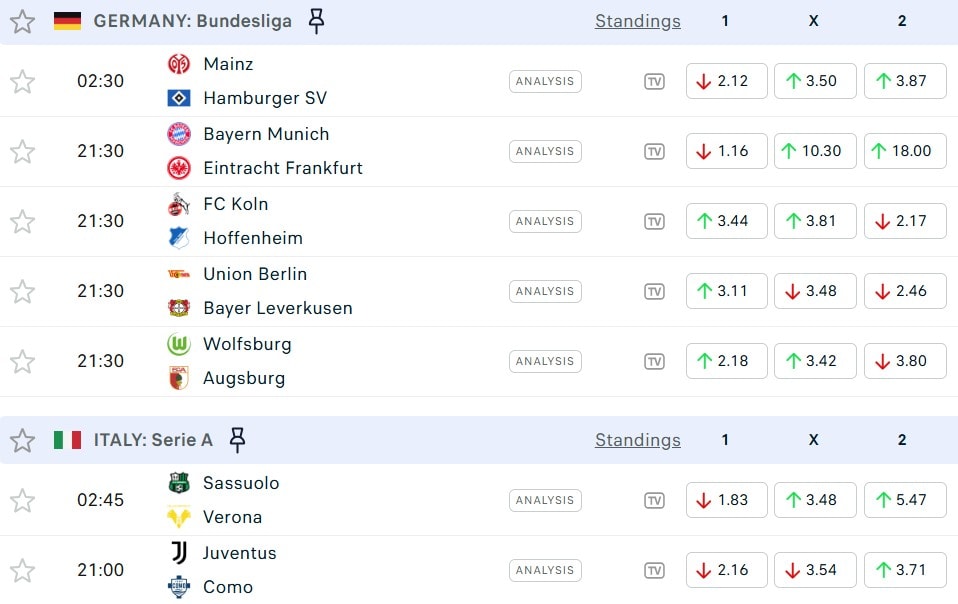958x604 pixels.
Task: Star the entire Bundesliga league
Action: pos(22,21)
